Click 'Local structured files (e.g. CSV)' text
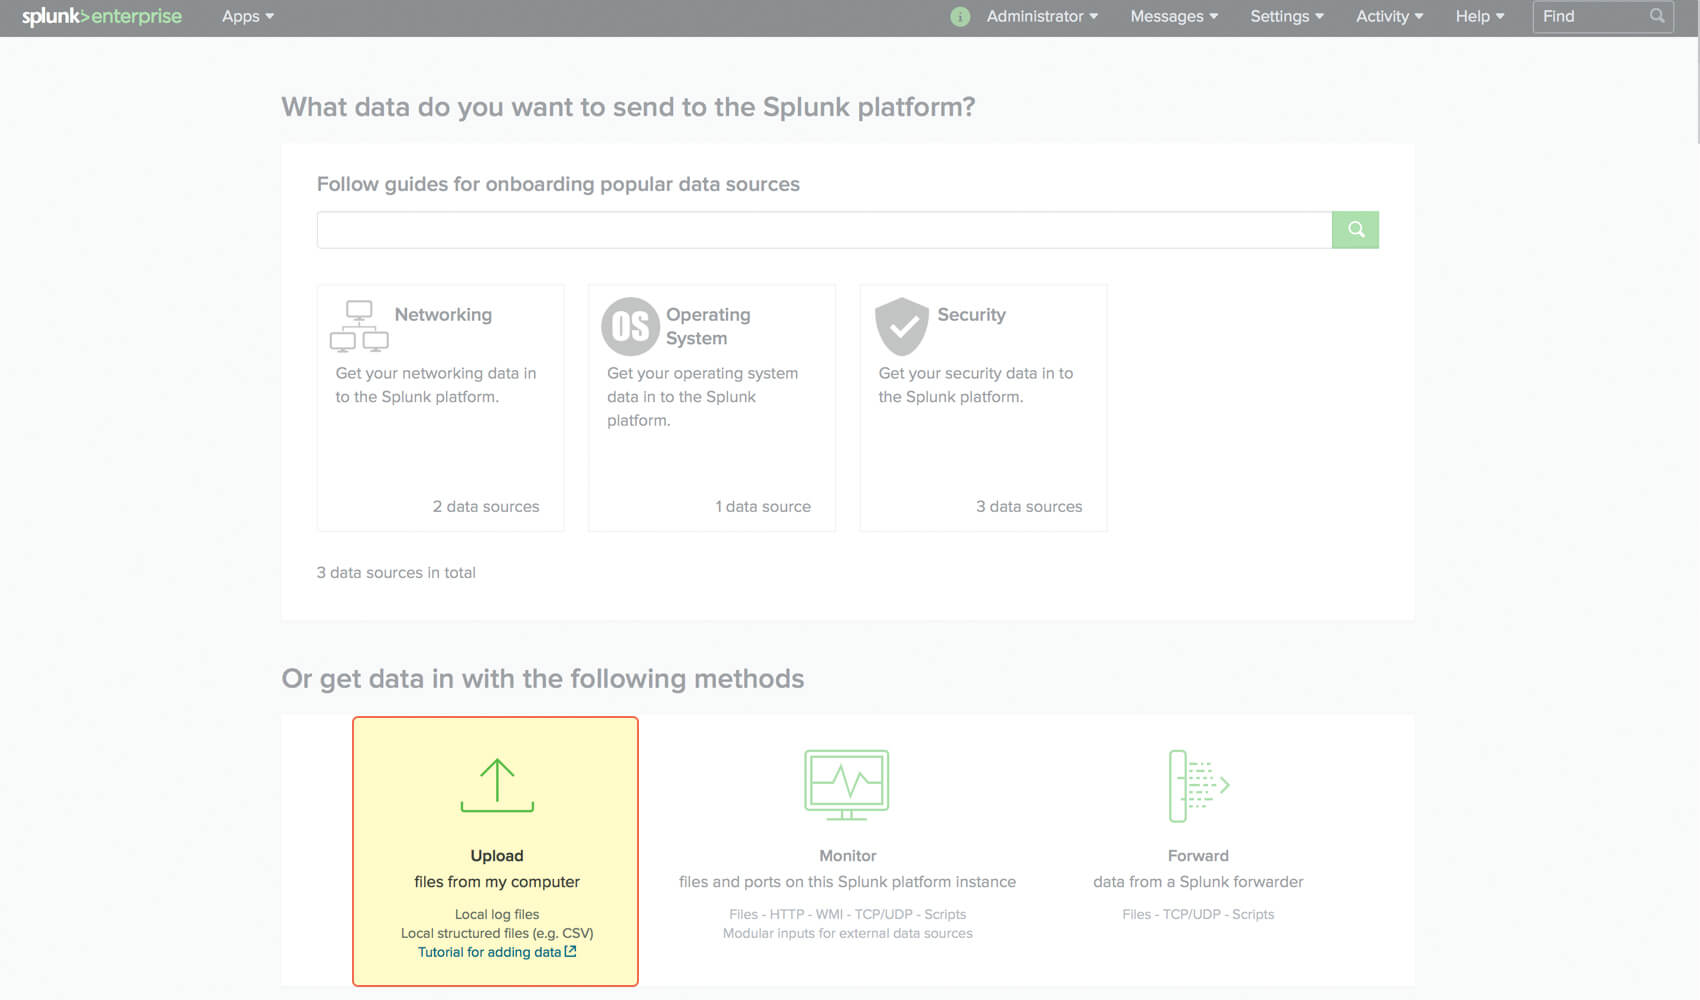 pyautogui.click(x=497, y=933)
